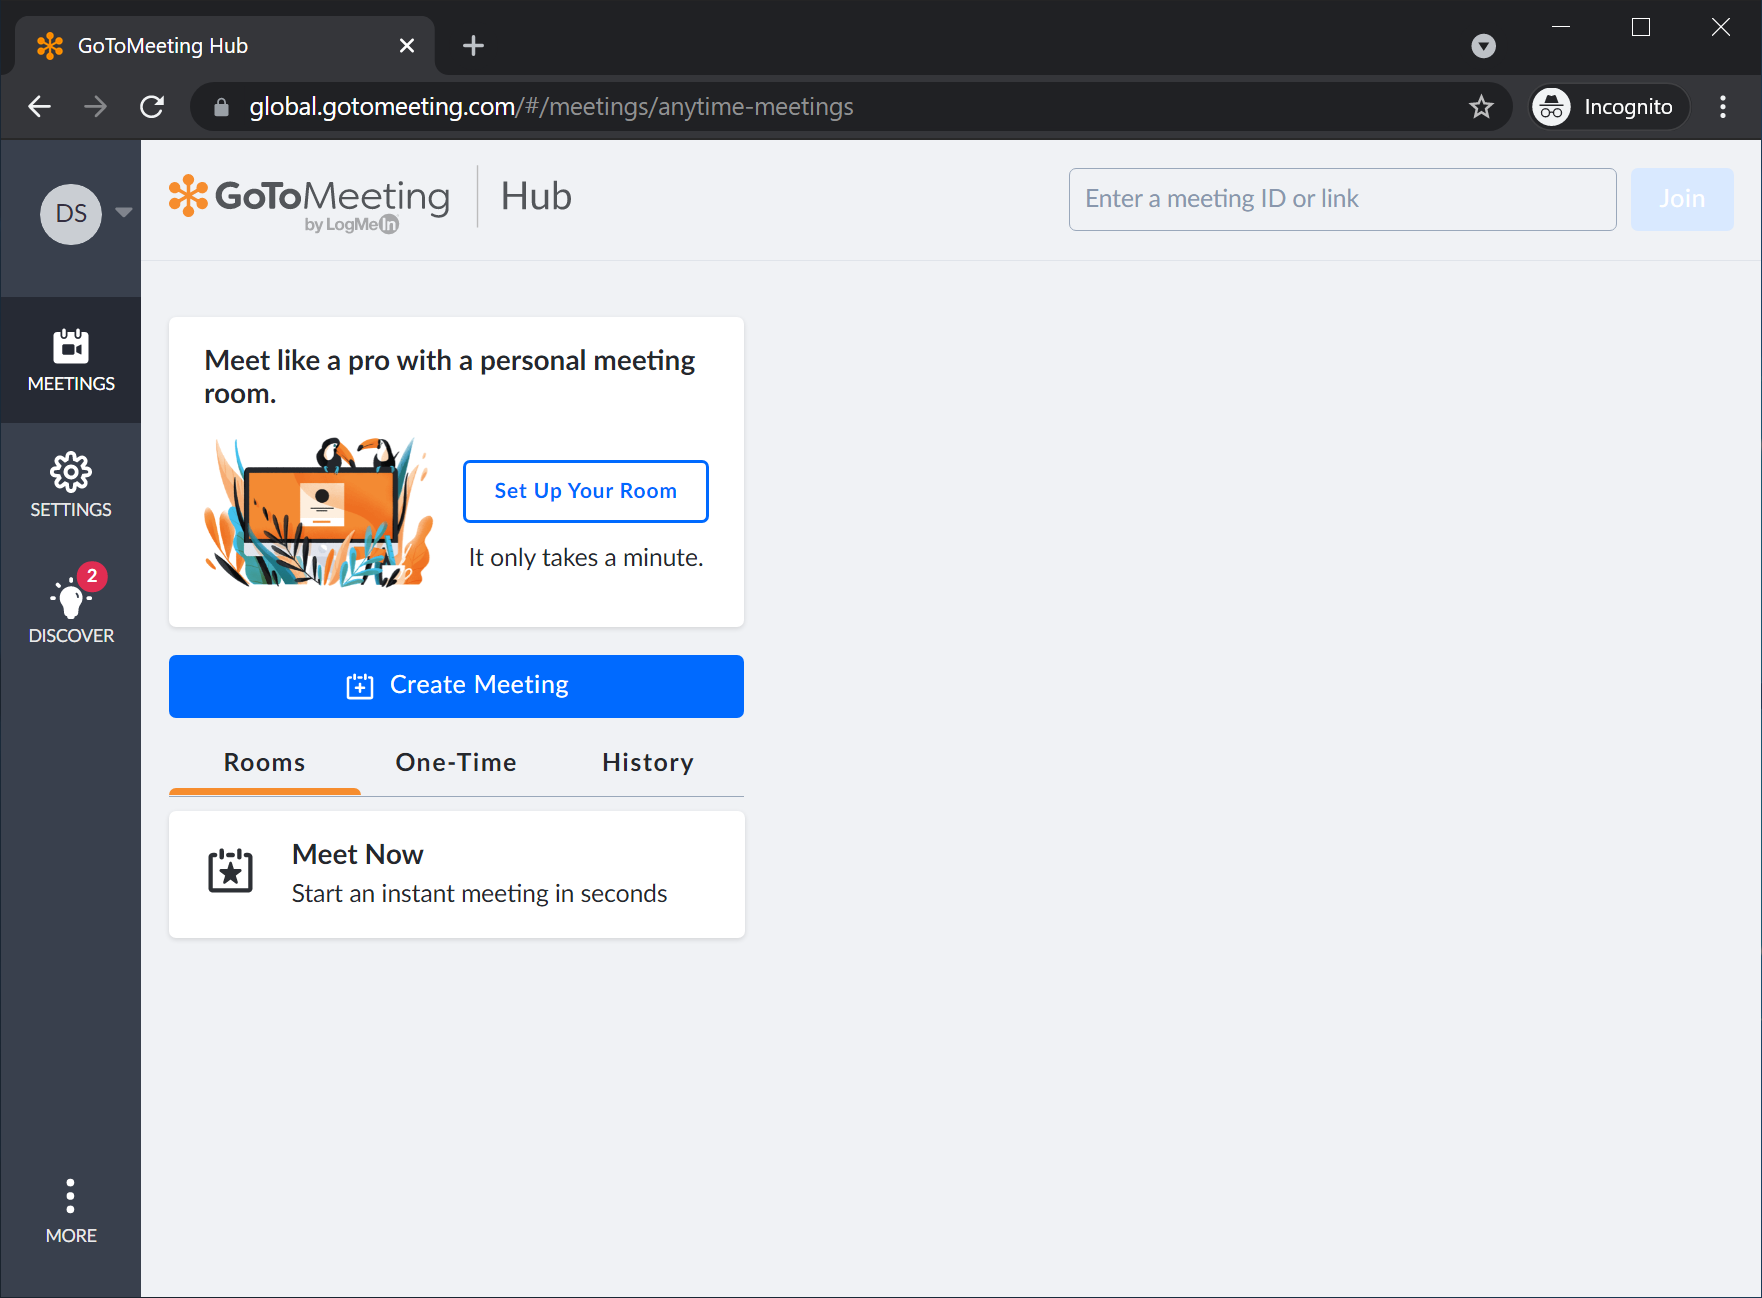Image resolution: width=1762 pixels, height=1298 pixels.
Task: Click Set Up Your Room button
Action: pyautogui.click(x=585, y=491)
